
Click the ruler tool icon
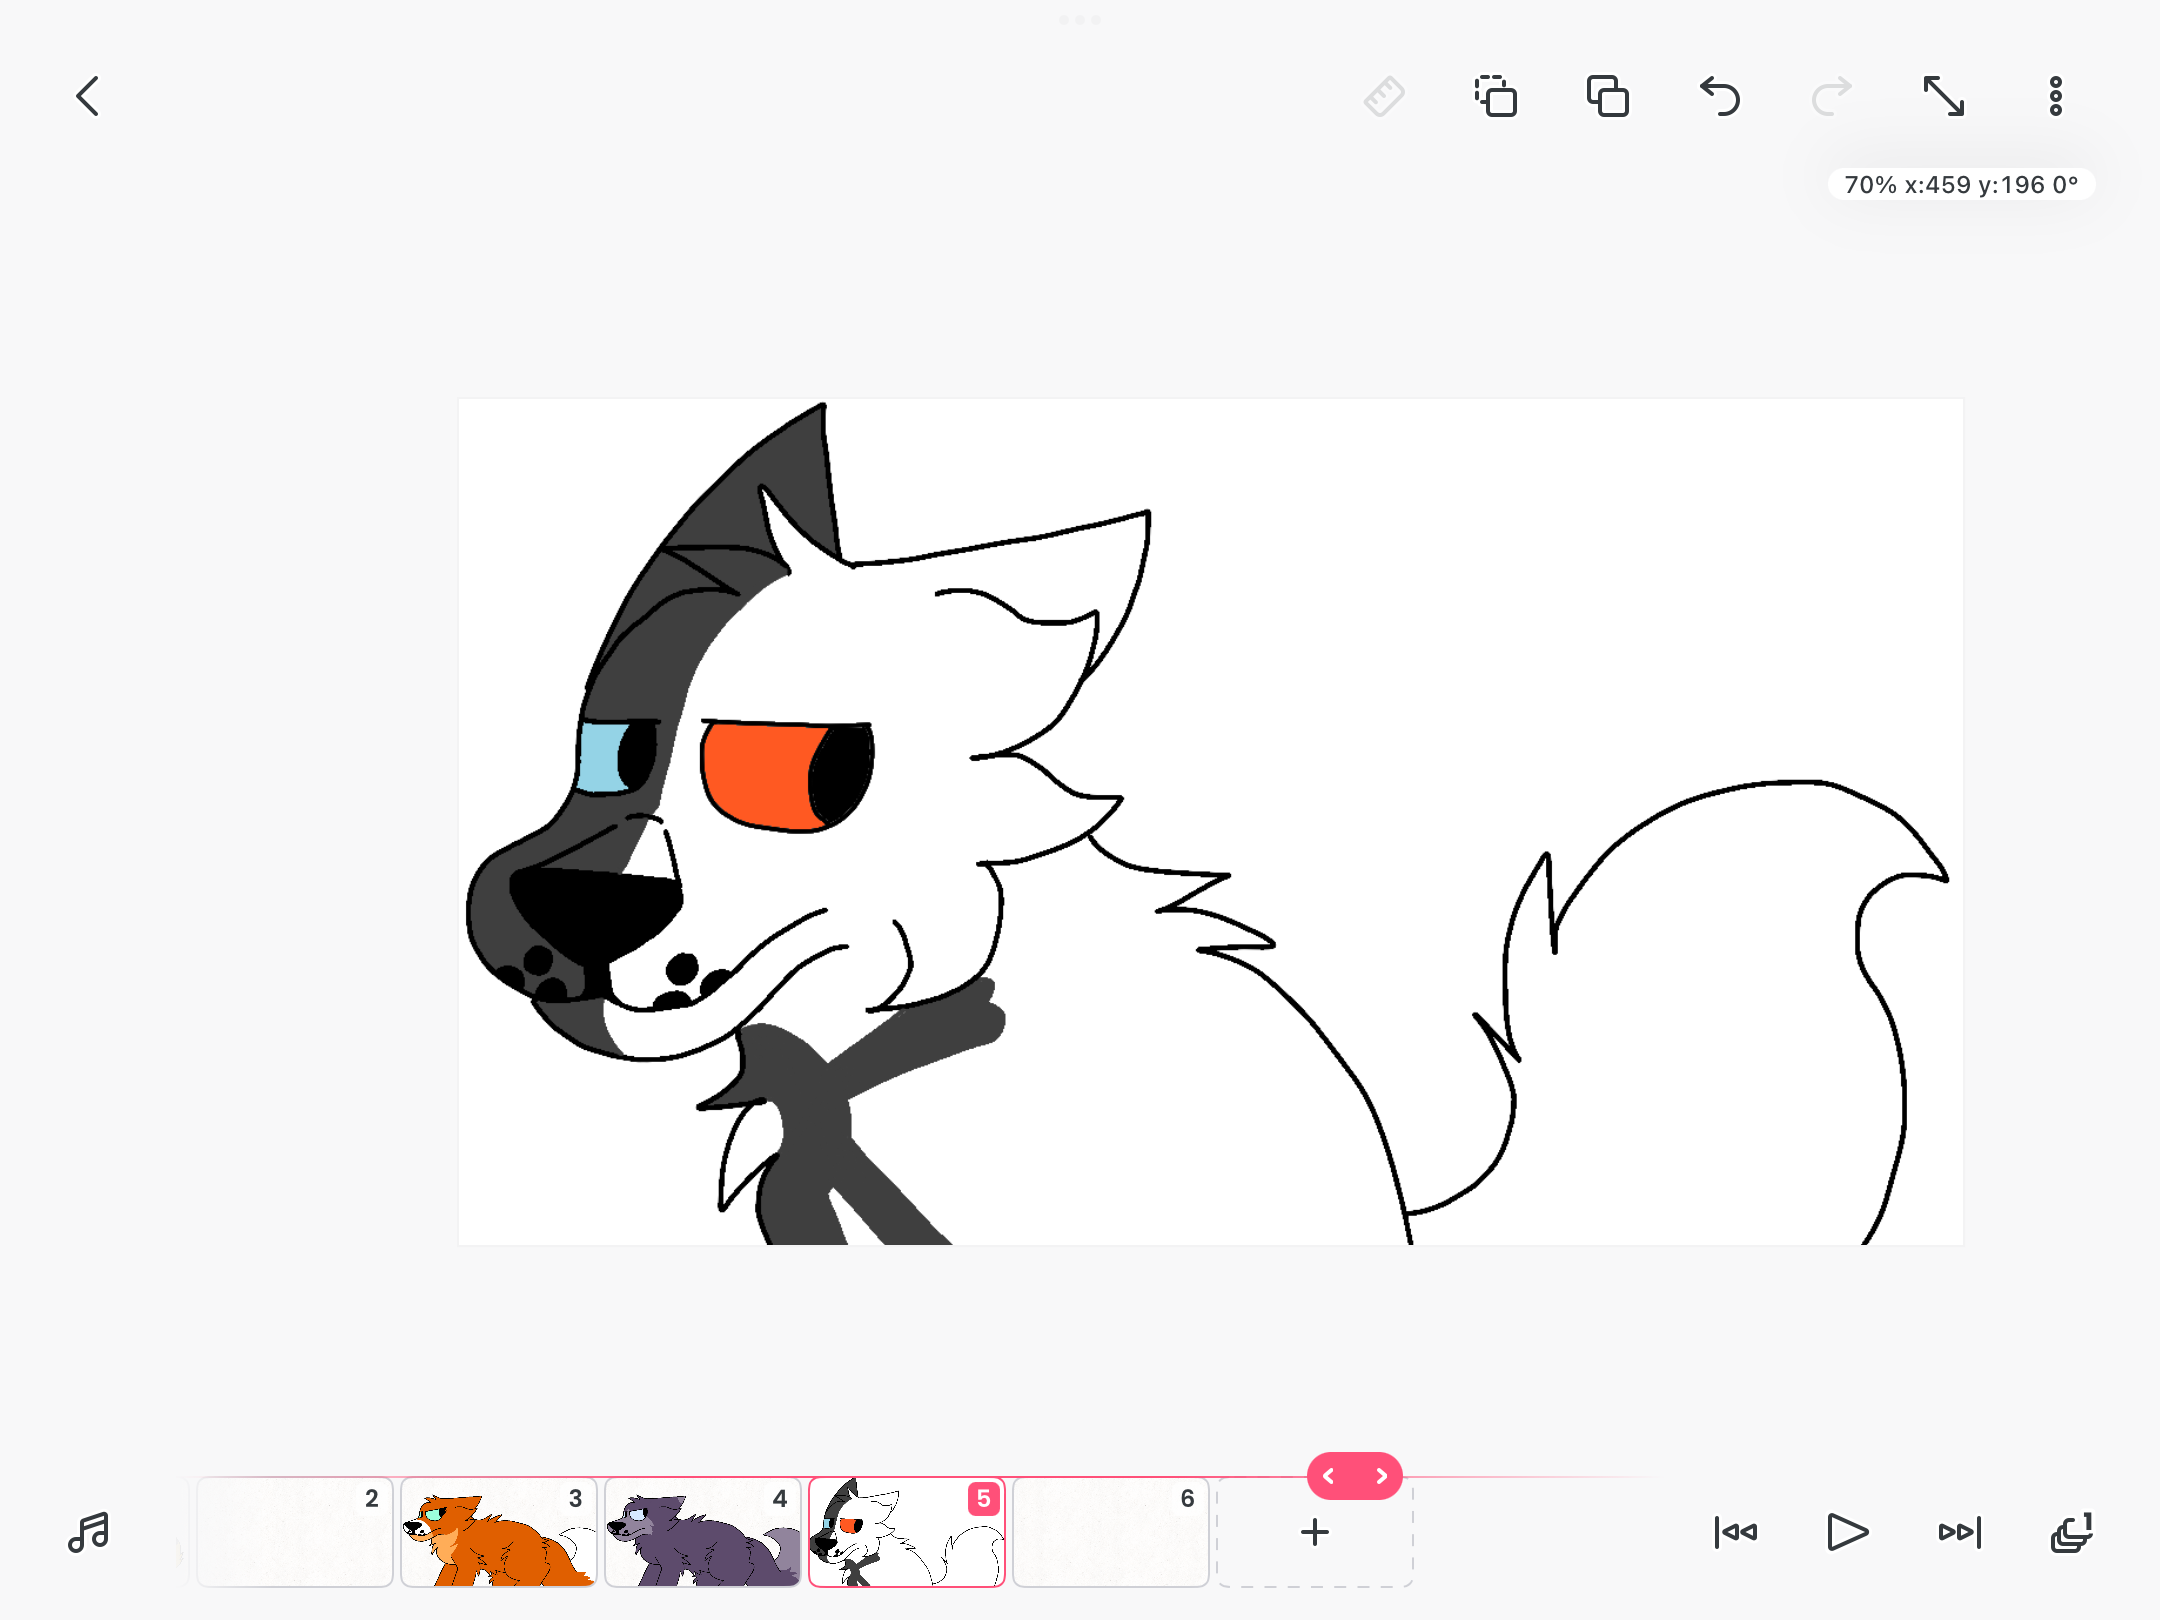click(x=1384, y=97)
